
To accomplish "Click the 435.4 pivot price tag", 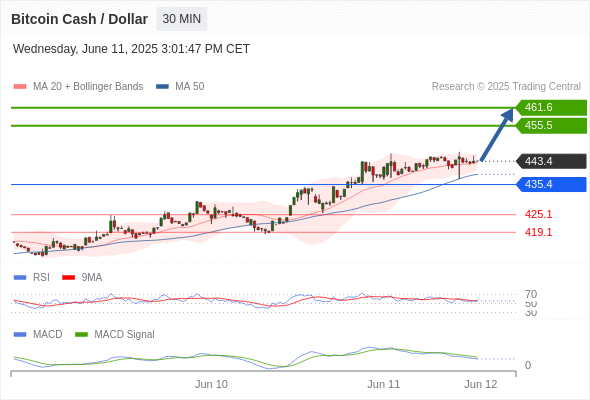I will [x=551, y=184].
